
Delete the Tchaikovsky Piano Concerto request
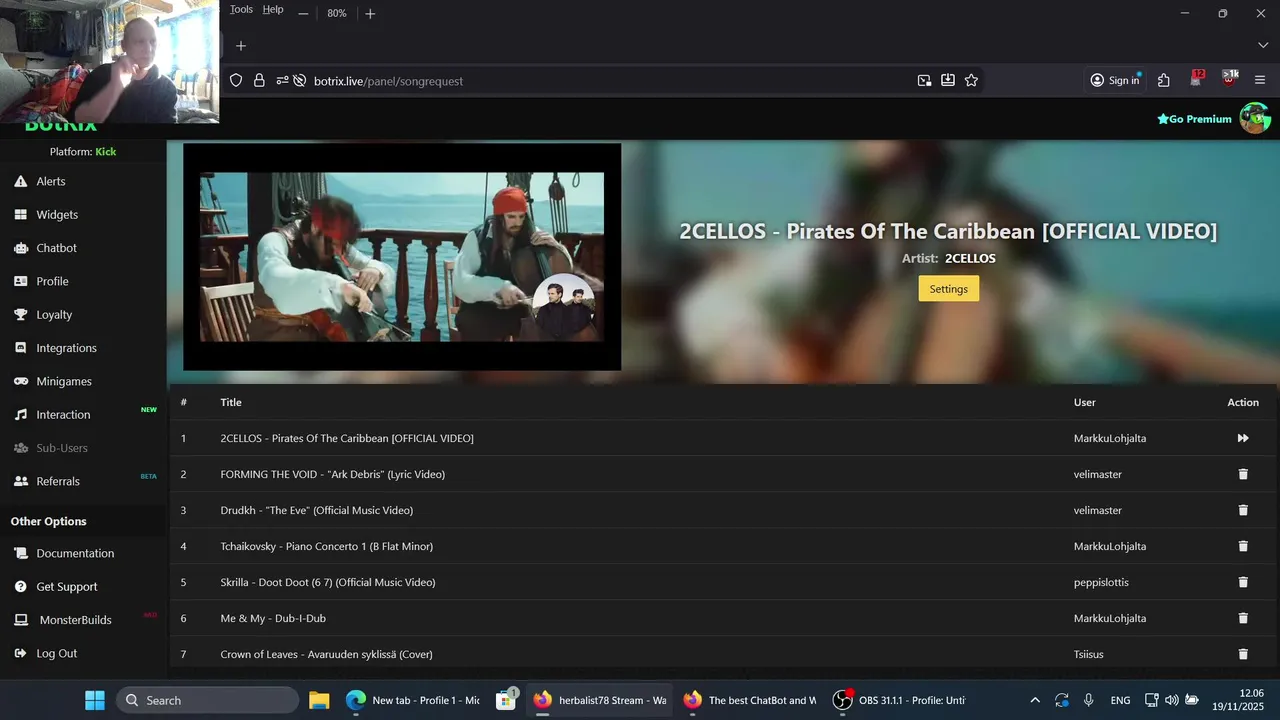pos(1243,546)
